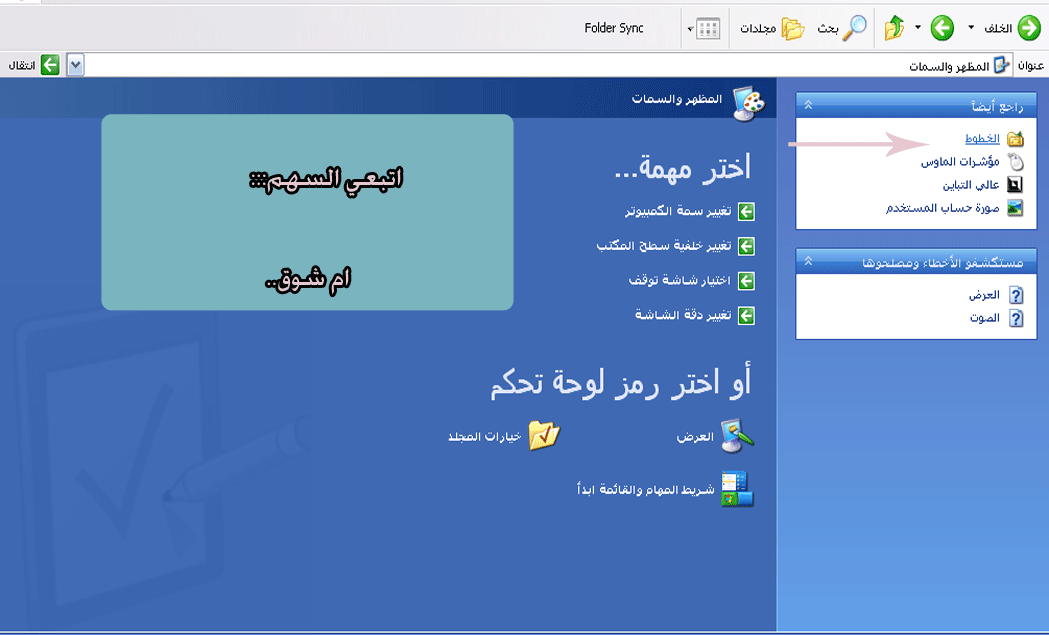Go up one level with the folder icon

(894, 29)
